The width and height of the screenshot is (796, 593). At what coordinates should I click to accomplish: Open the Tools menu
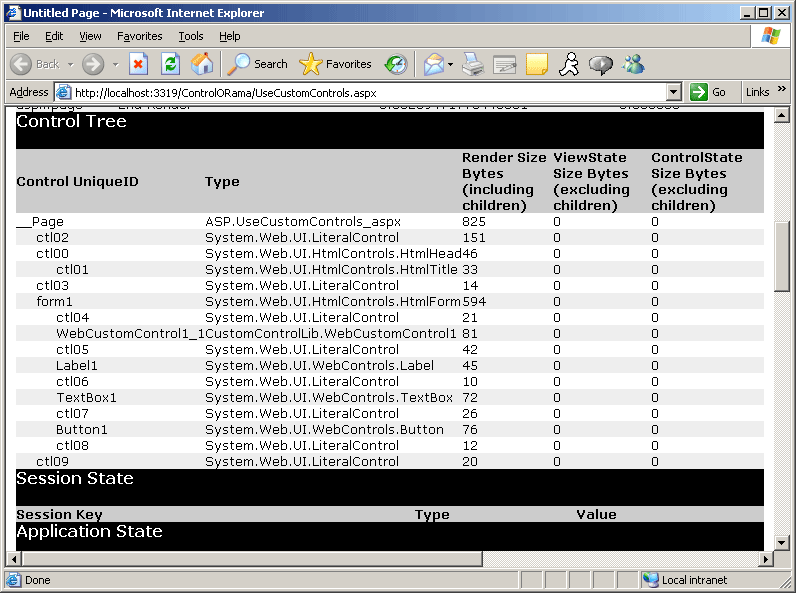tap(190, 36)
